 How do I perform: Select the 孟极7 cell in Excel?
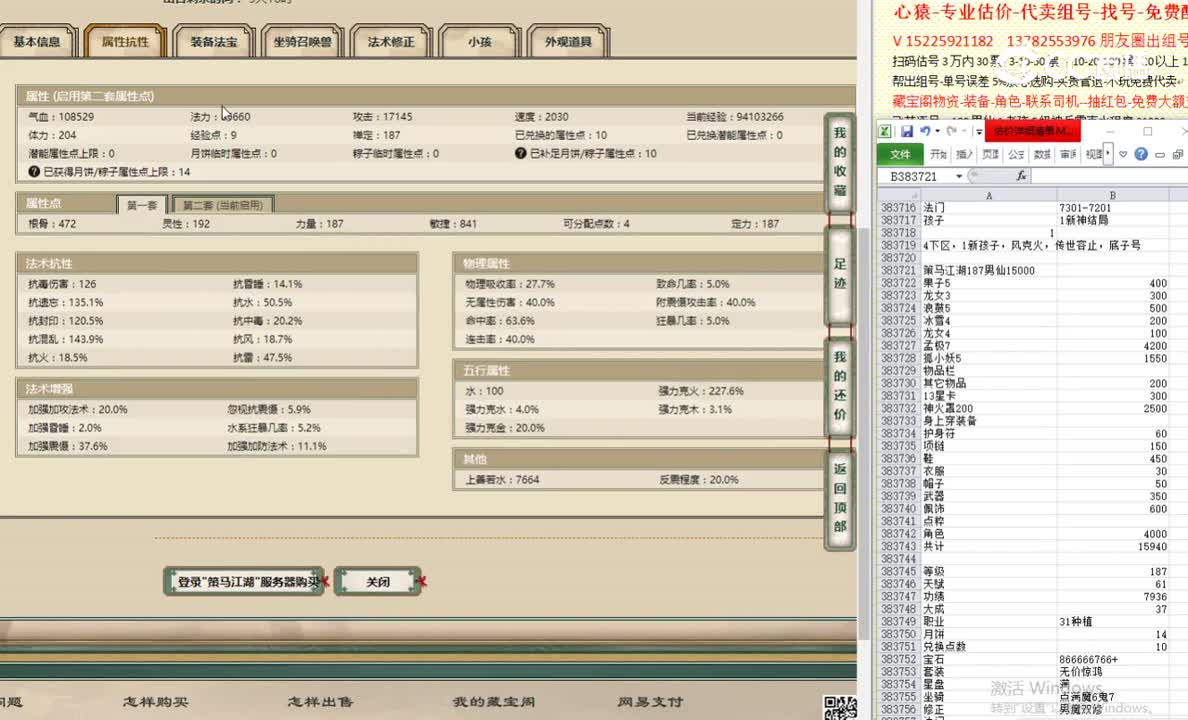point(989,346)
